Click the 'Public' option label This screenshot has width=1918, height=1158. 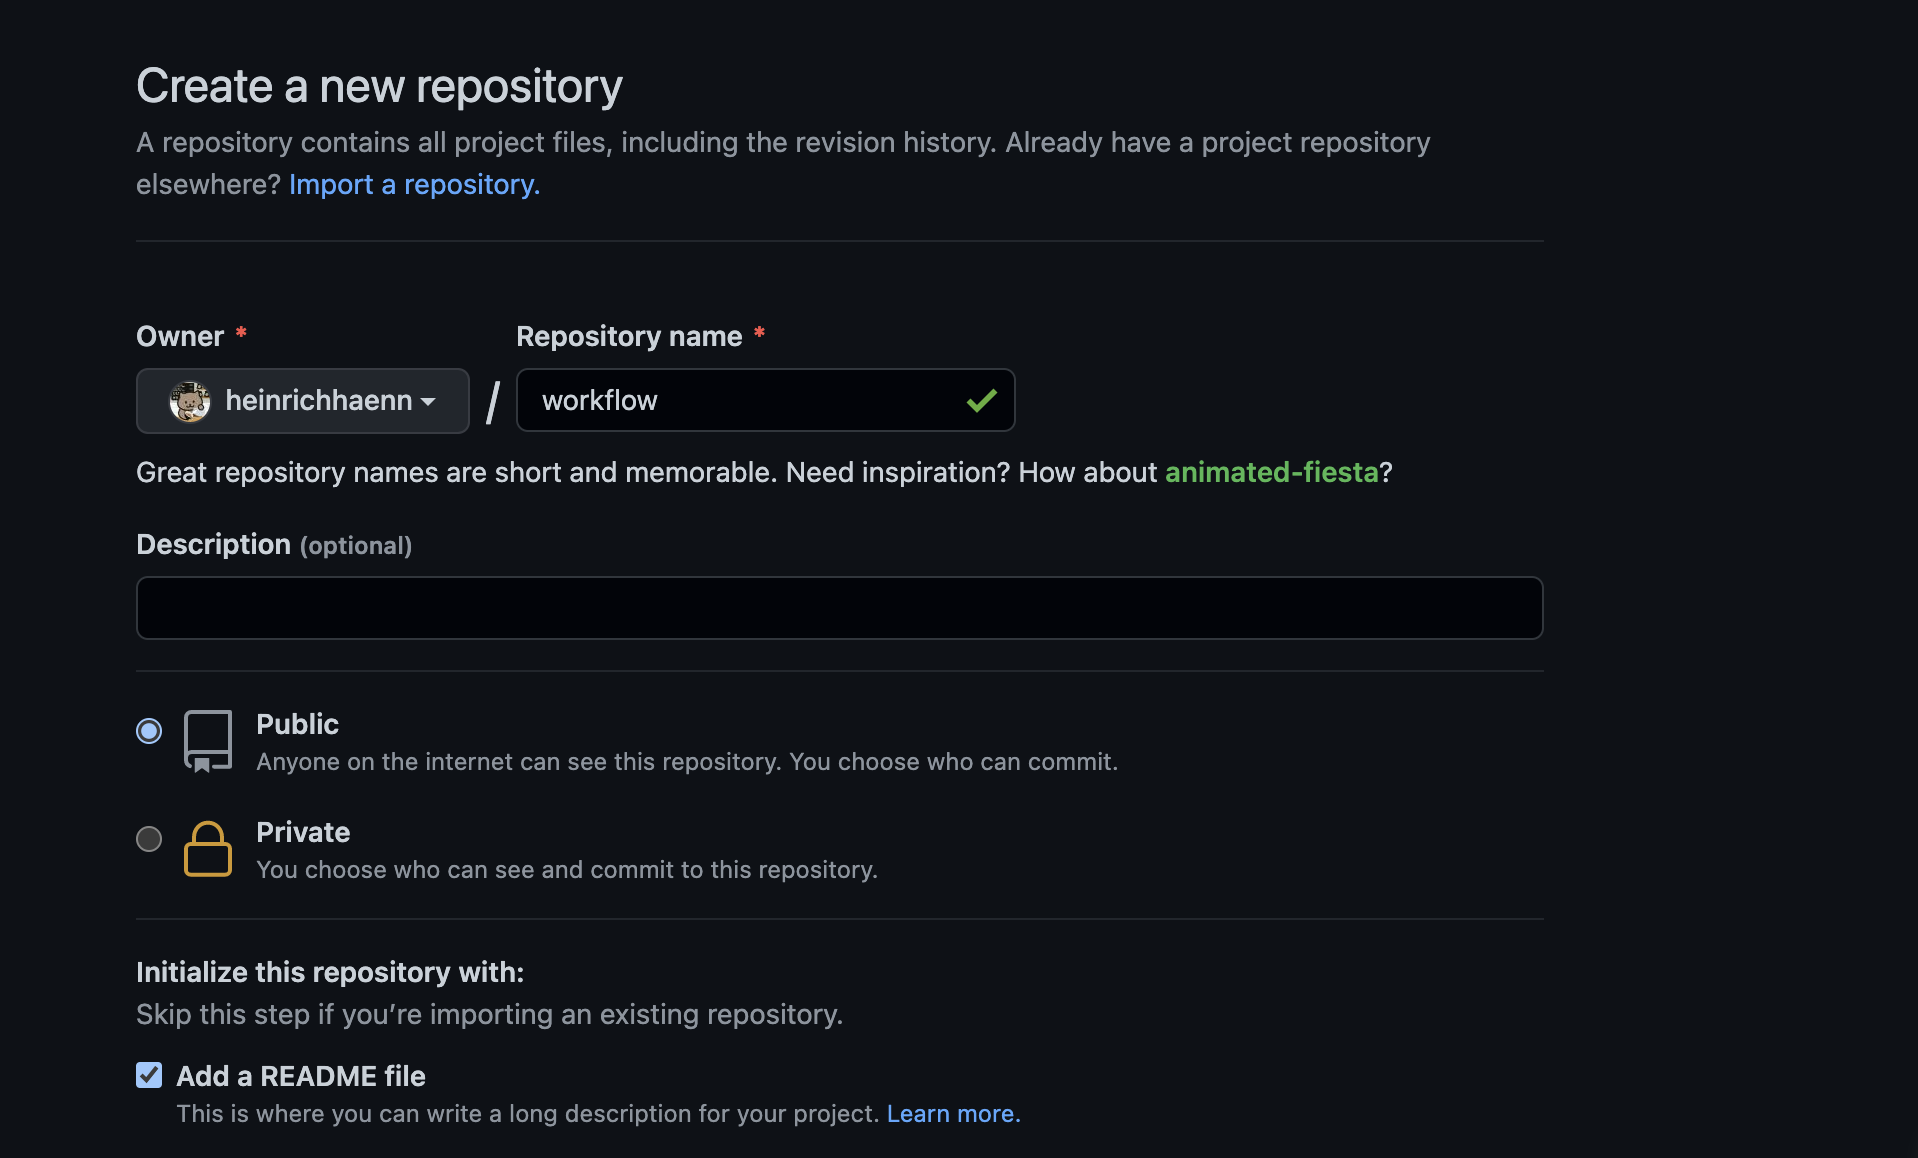297,724
